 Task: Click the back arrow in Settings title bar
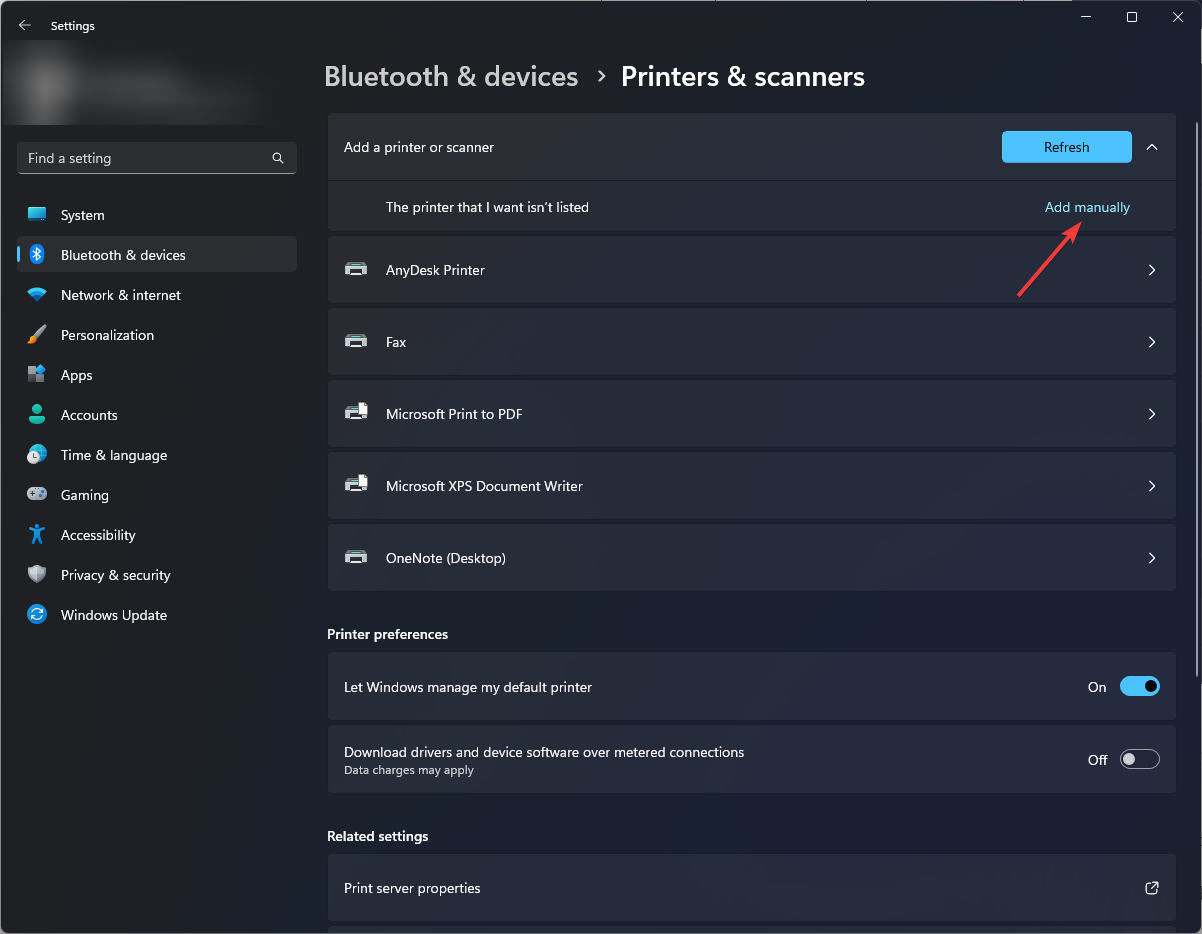coord(25,26)
